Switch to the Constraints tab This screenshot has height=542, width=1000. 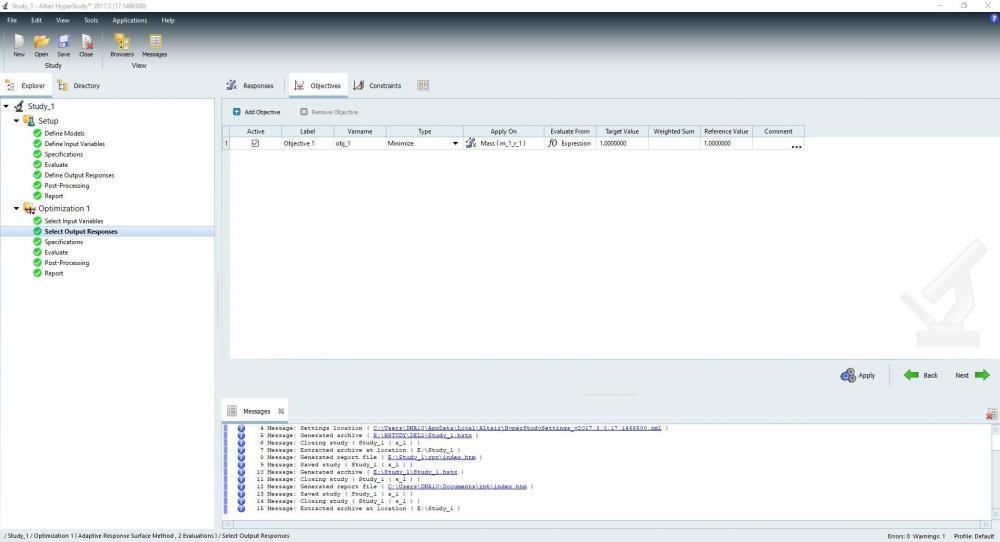click(x=378, y=85)
